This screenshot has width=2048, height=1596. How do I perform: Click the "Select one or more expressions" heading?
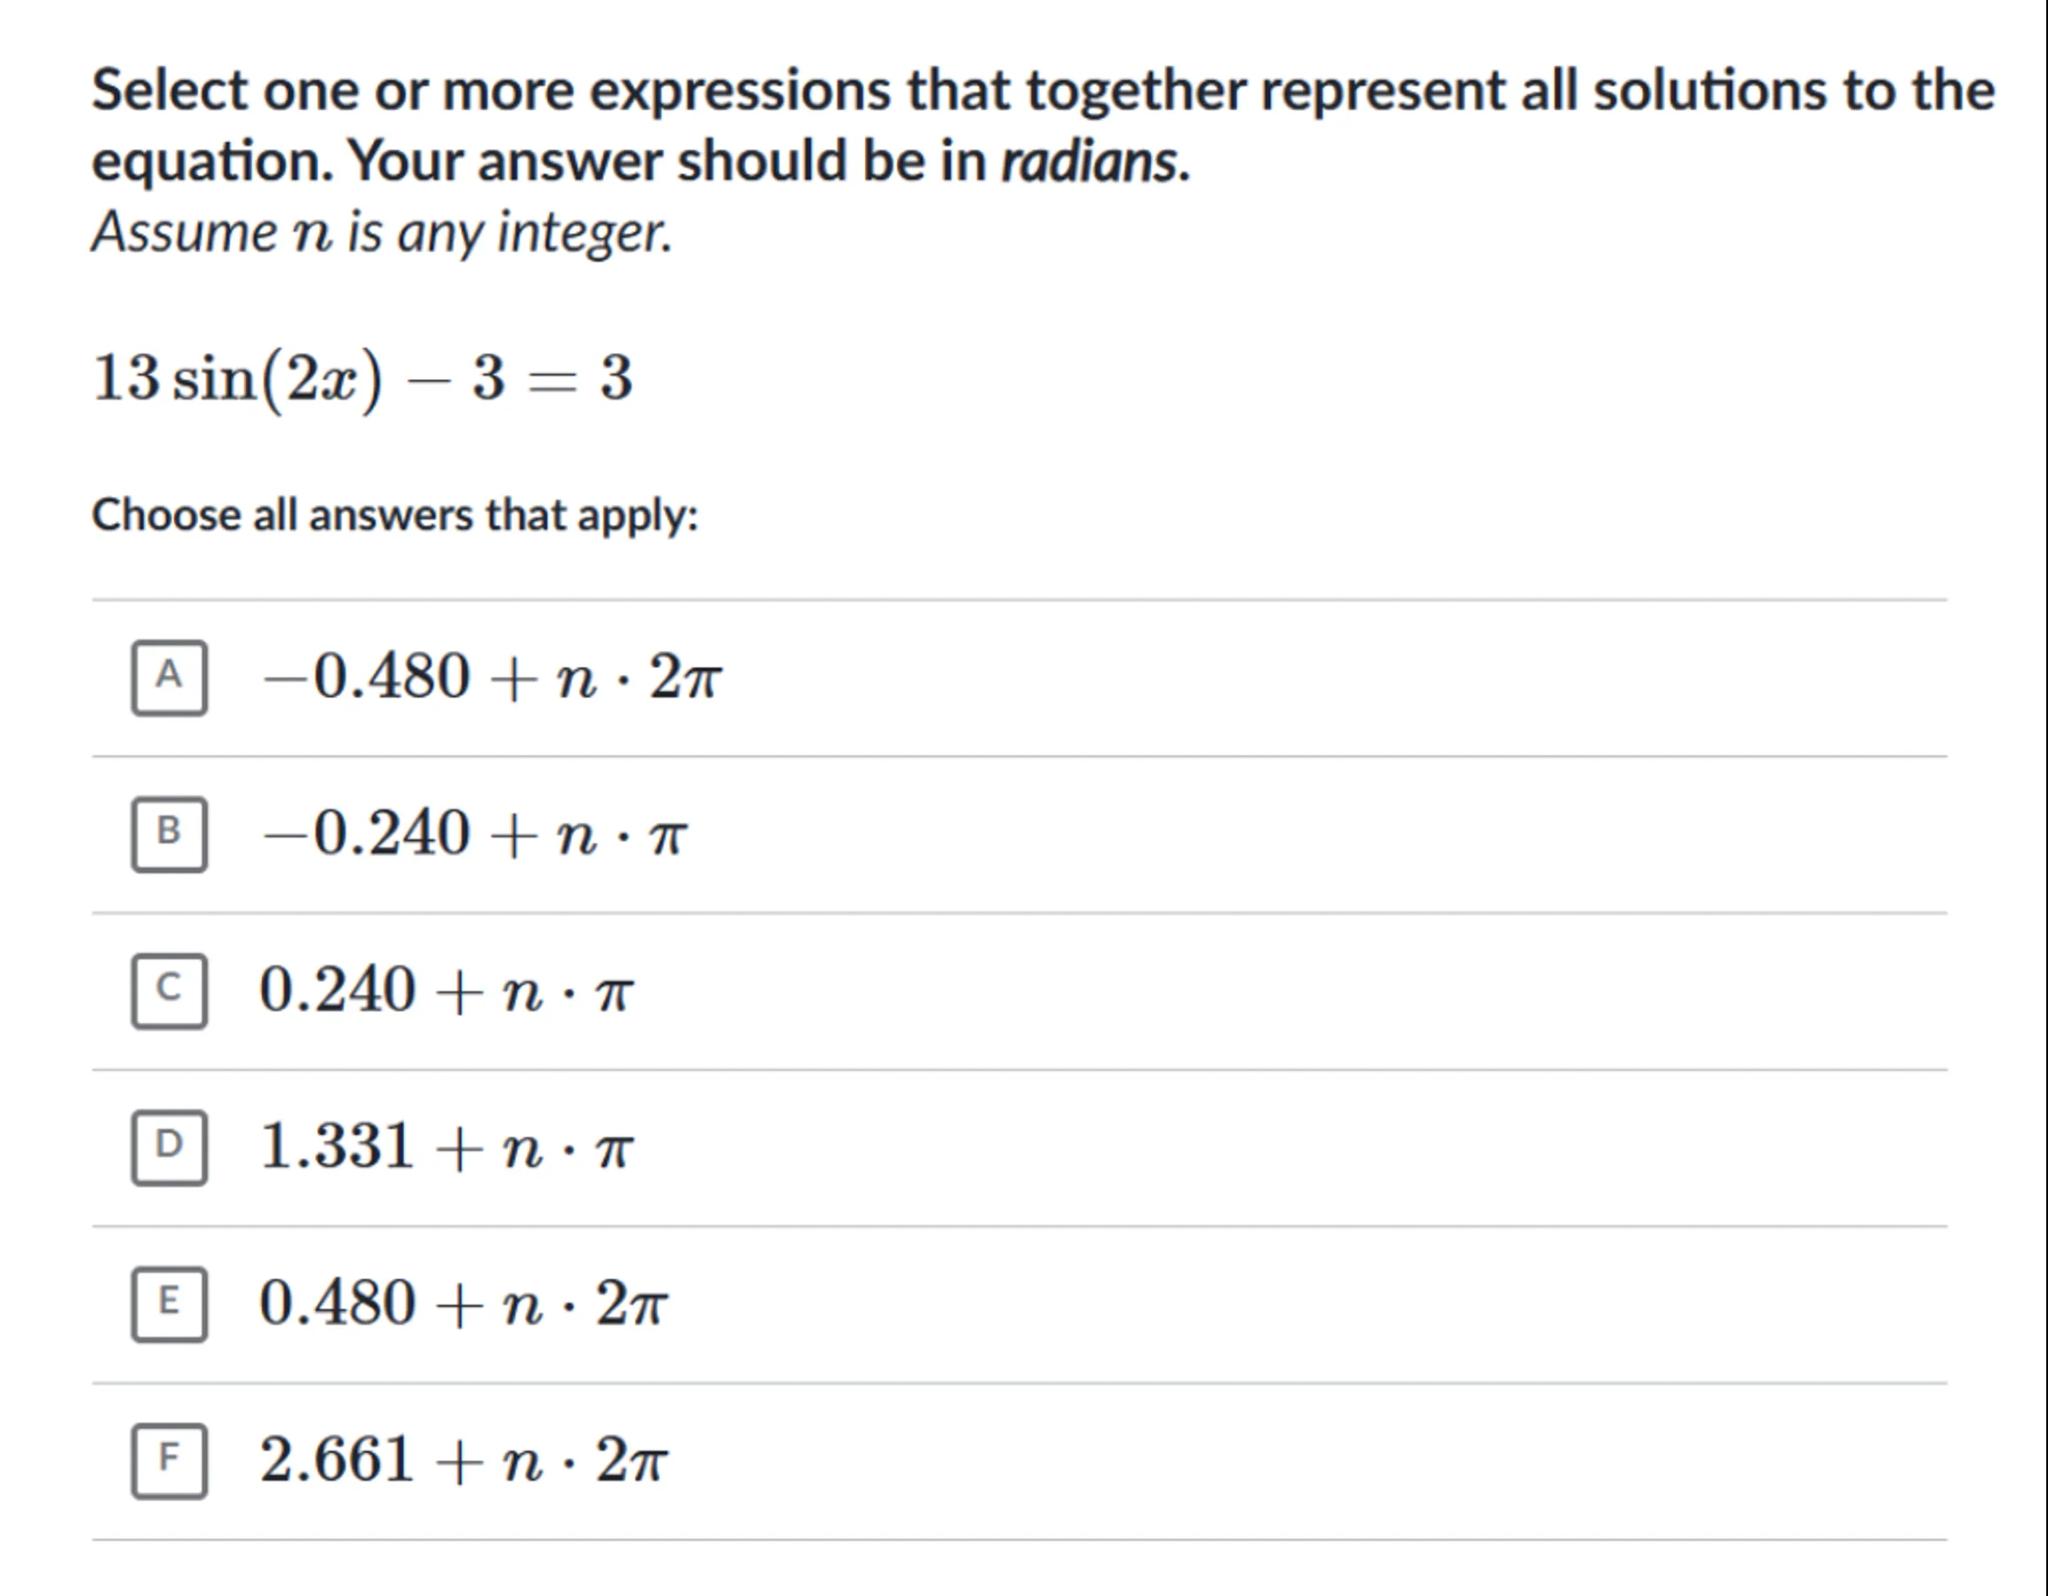click(1042, 90)
